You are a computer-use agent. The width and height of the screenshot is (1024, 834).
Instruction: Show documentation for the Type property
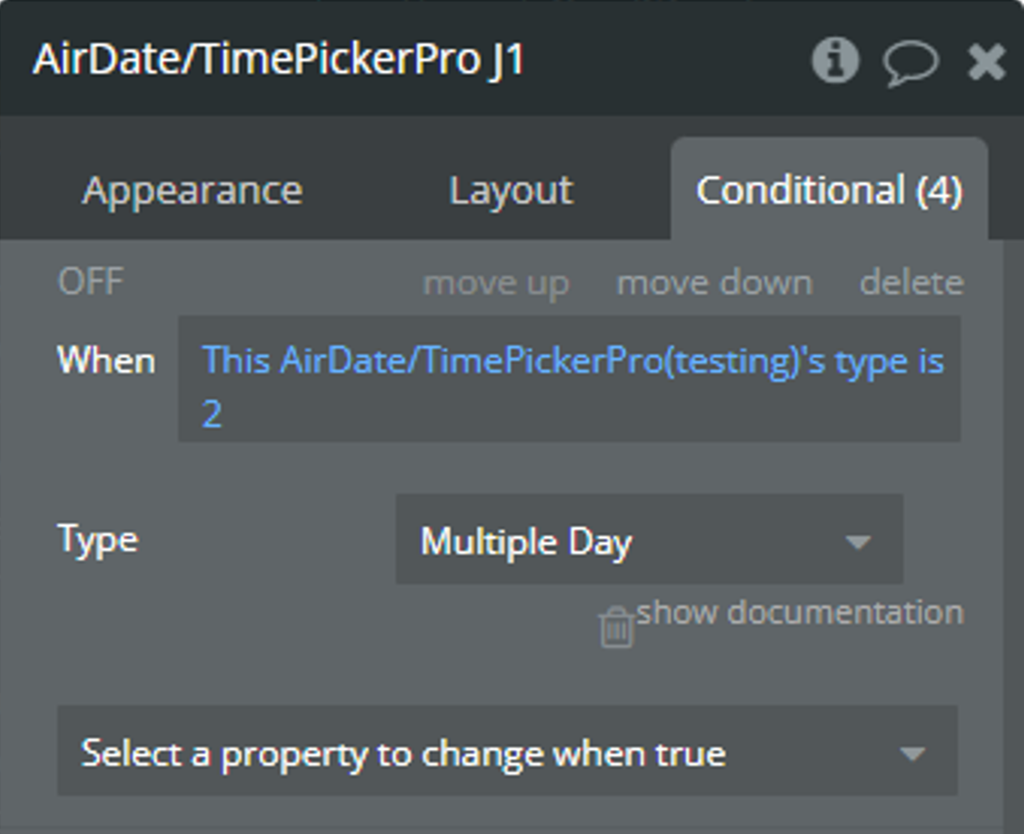(x=800, y=612)
